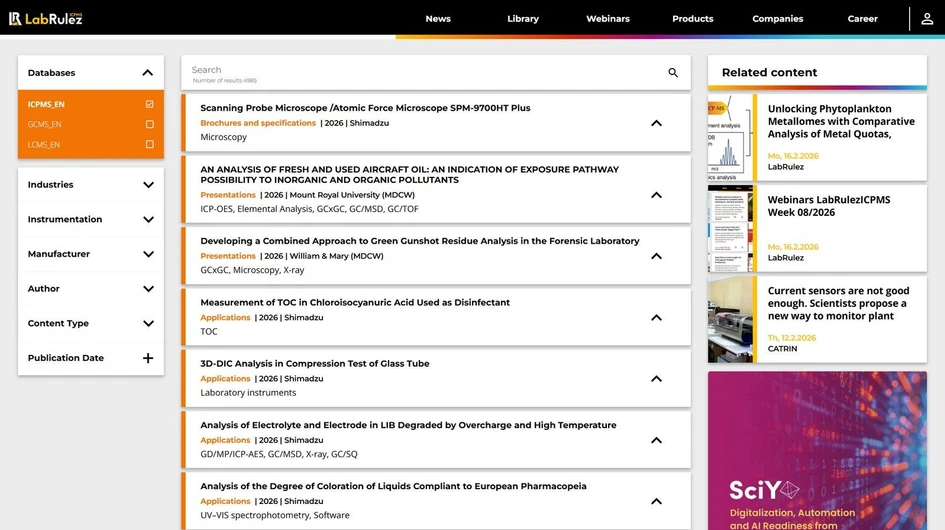The image size is (945, 530).
Task: Expand the Instrumentation filter
Action: [x=148, y=219]
